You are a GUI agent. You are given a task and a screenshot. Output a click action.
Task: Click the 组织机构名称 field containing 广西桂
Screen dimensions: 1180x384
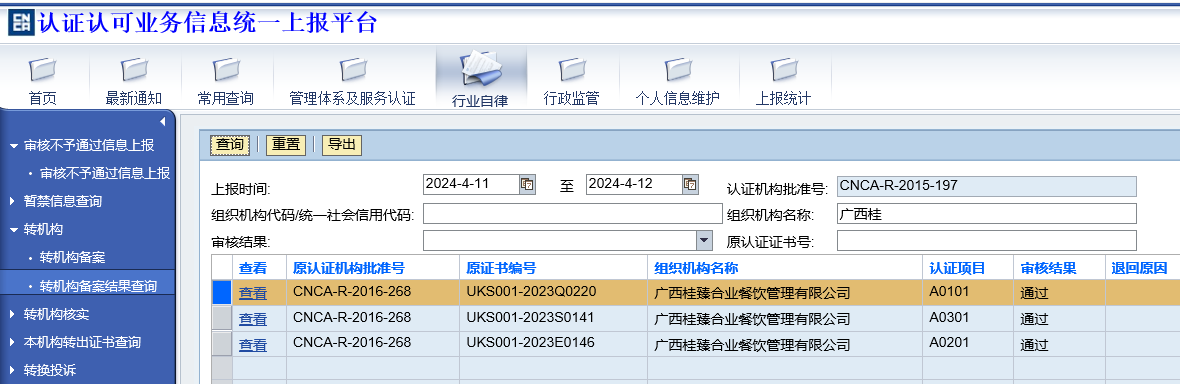point(987,214)
